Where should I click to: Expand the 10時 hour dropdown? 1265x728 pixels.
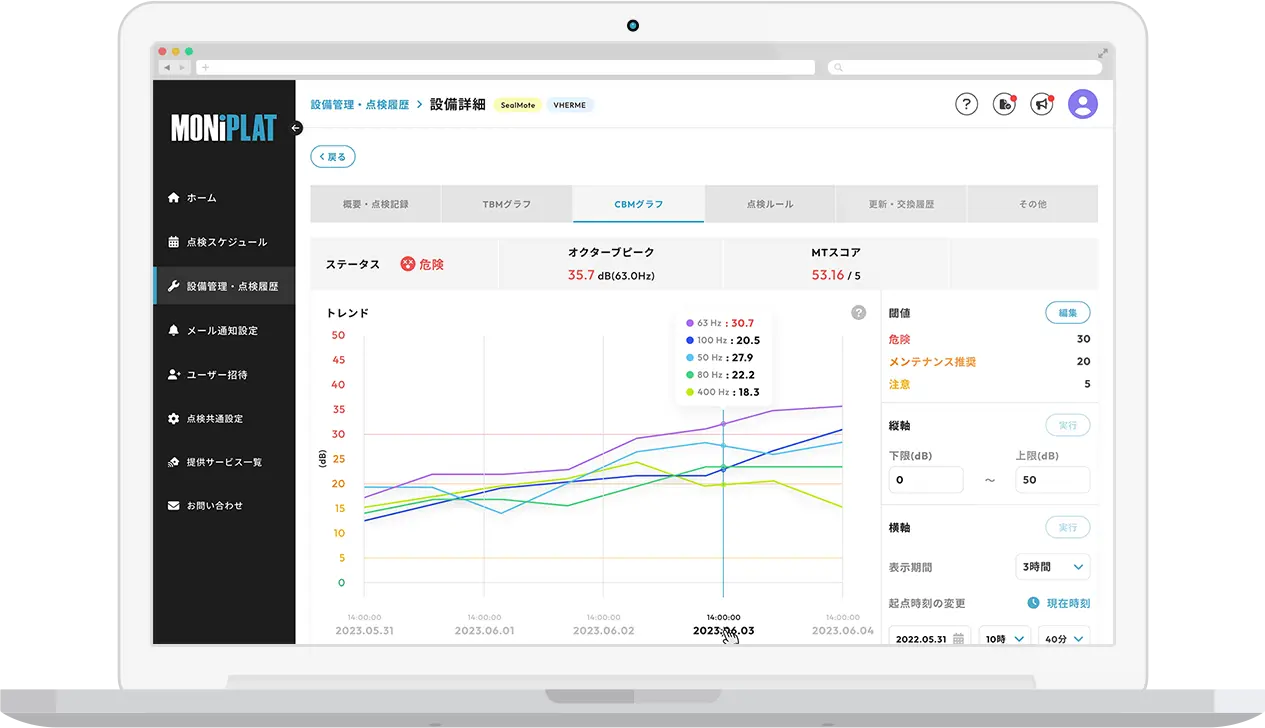coord(1003,637)
